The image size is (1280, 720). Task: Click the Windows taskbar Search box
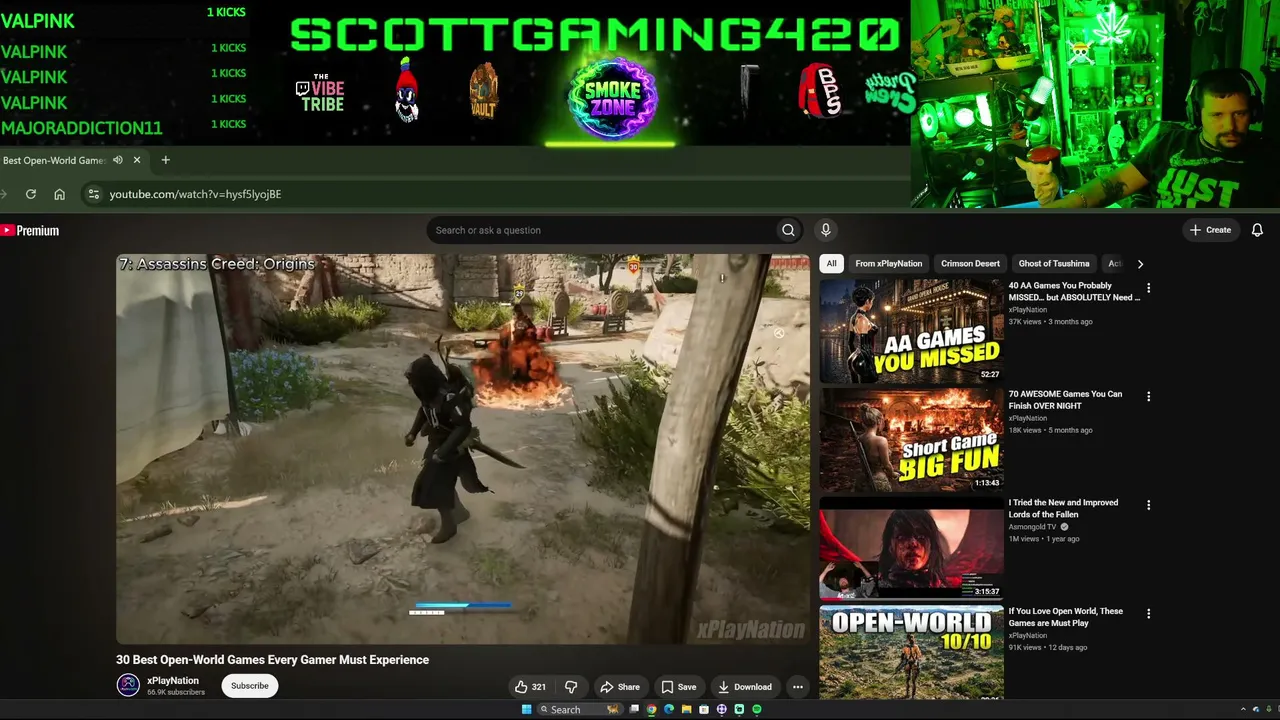[x=582, y=709]
